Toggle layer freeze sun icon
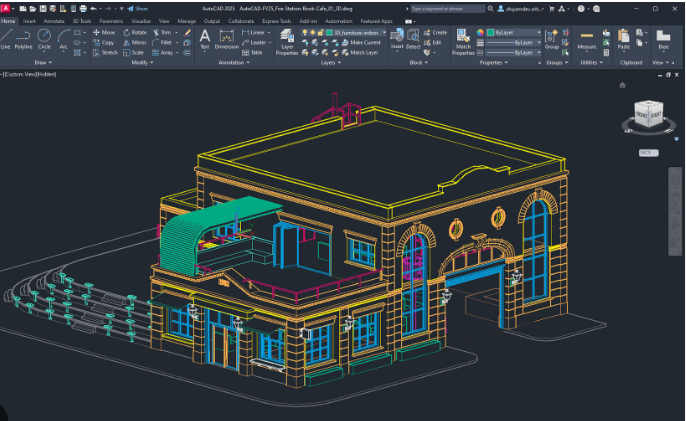The height and width of the screenshot is (421, 686). tap(313, 32)
